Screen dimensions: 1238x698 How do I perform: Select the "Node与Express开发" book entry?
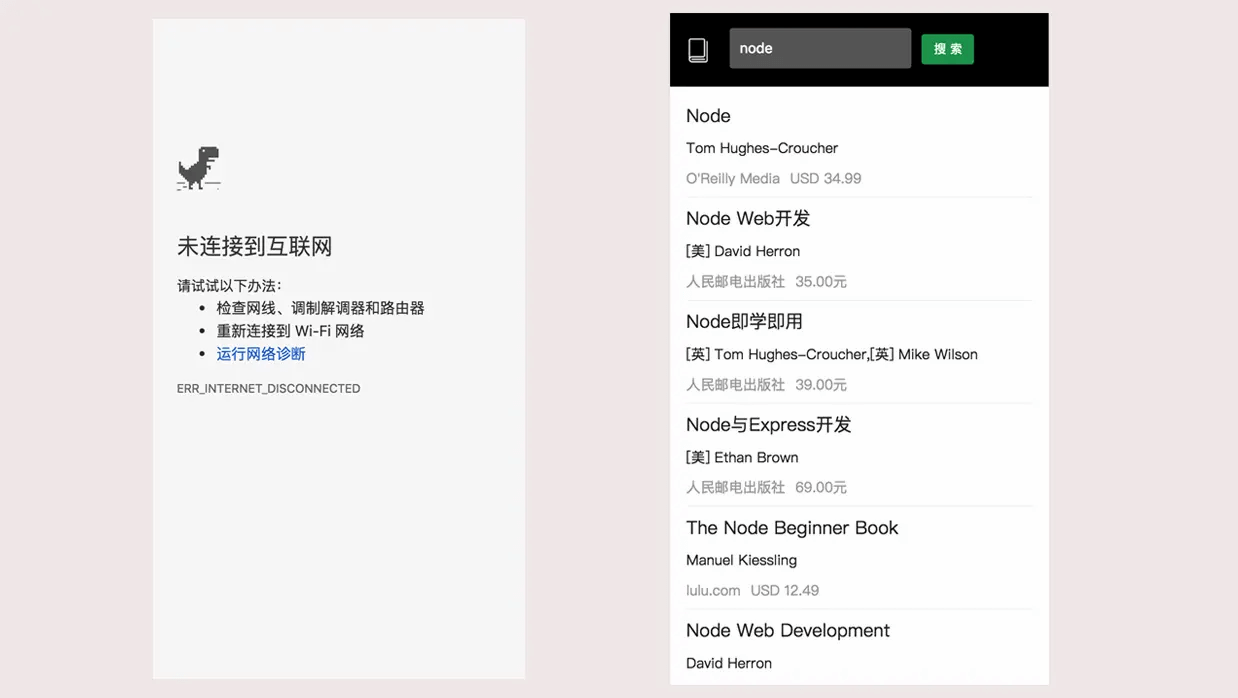(x=768, y=425)
